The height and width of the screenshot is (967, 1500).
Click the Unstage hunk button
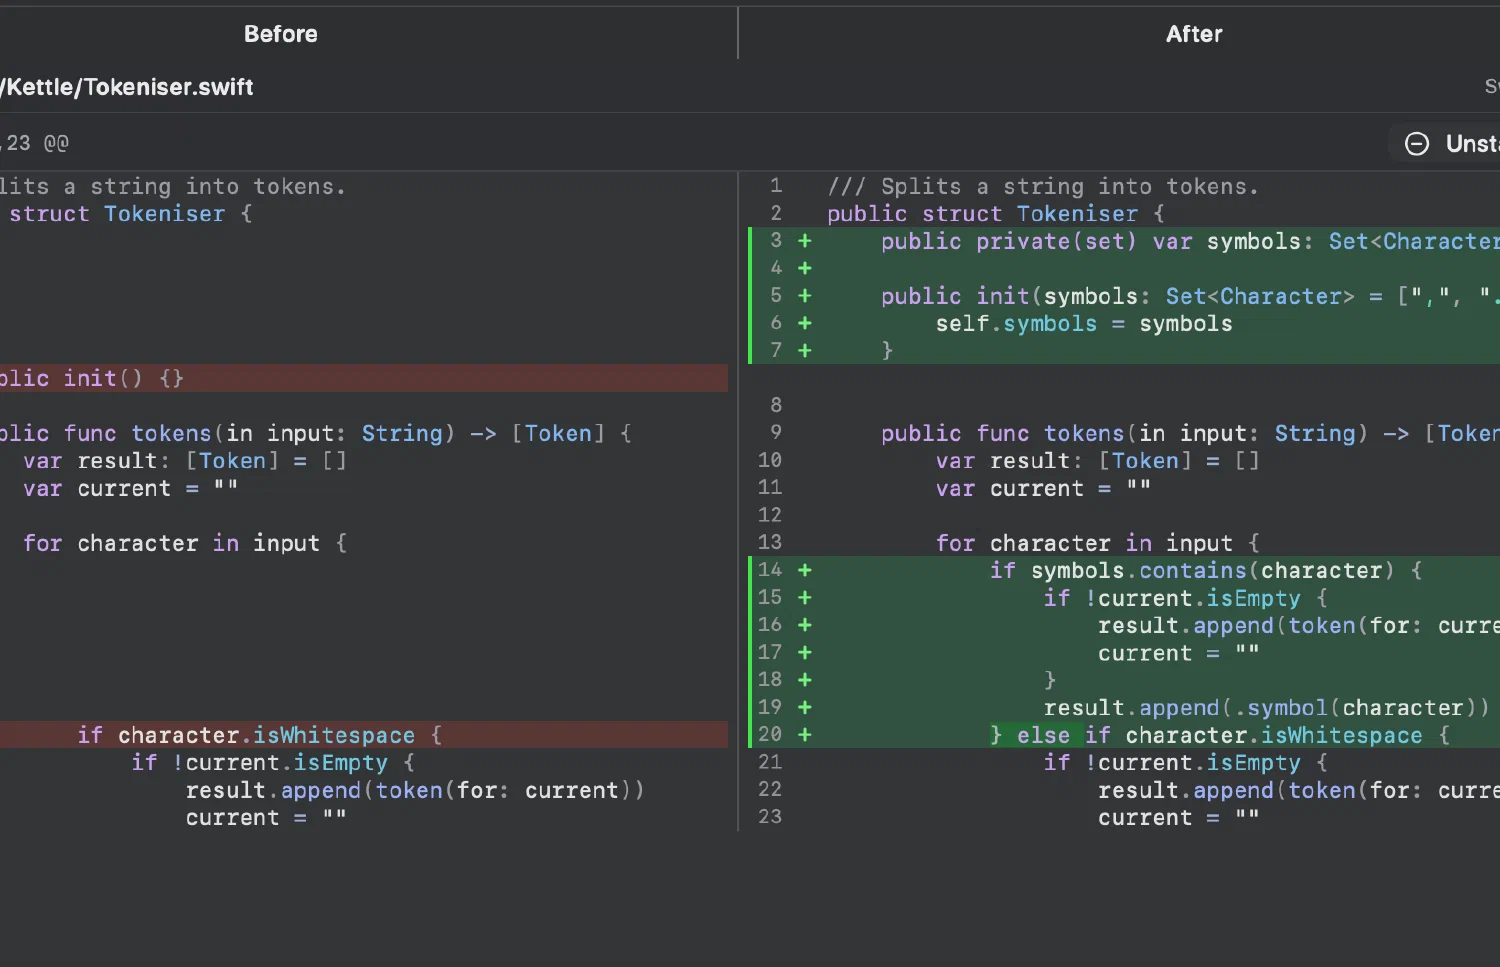(1444, 143)
